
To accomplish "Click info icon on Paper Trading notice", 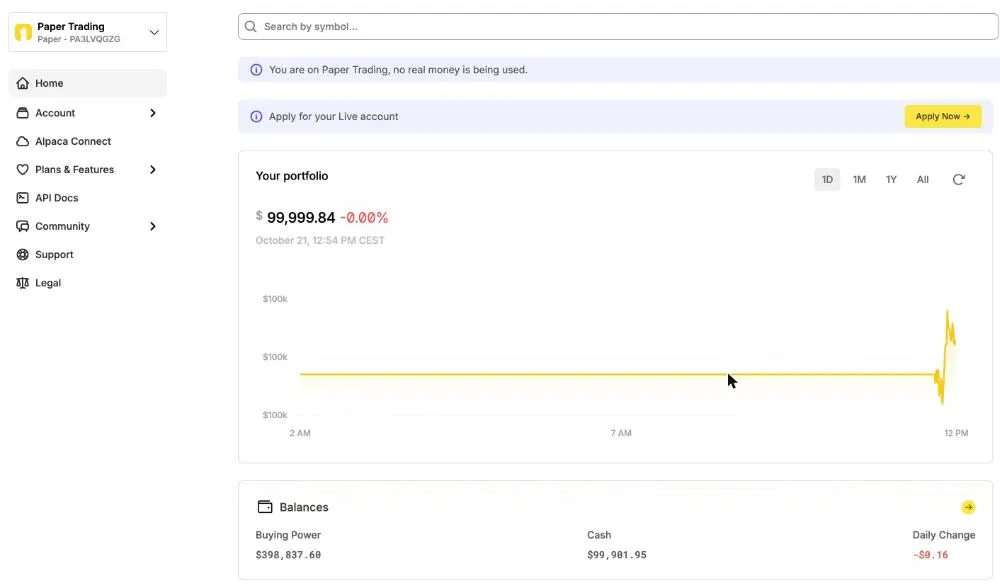I will click(x=256, y=70).
